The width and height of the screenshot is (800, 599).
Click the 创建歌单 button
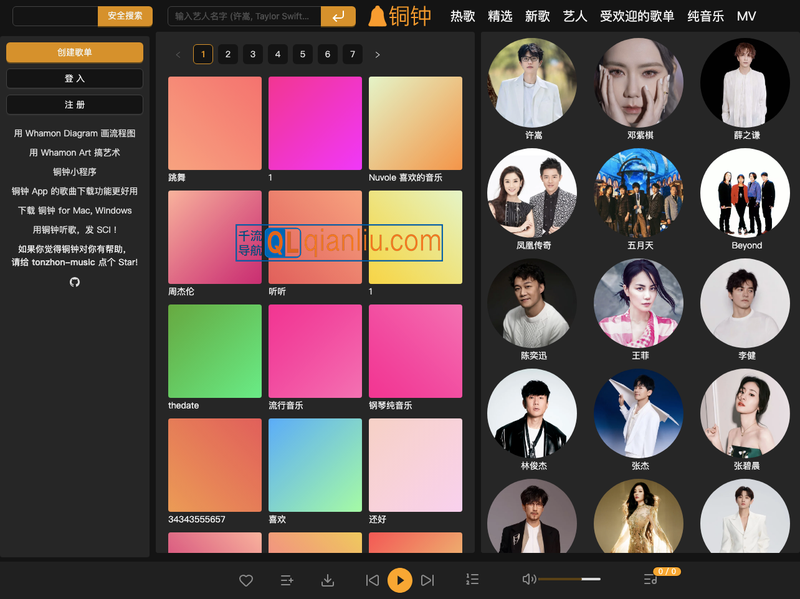(74, 52)
